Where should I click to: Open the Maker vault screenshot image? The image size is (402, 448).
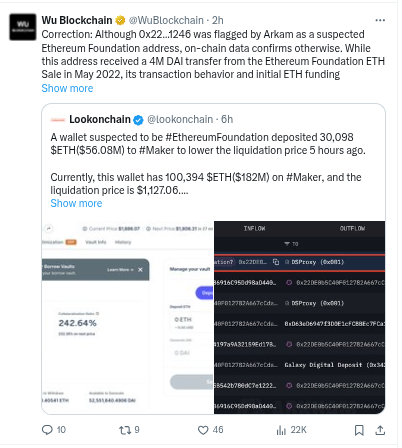click(128, 317)
